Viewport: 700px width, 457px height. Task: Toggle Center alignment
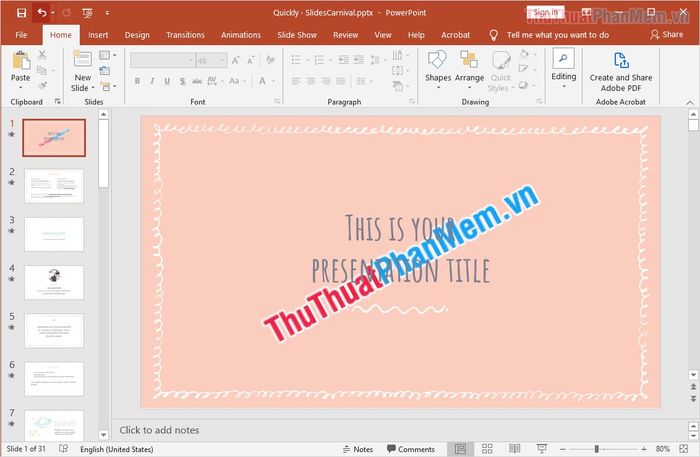311,81
